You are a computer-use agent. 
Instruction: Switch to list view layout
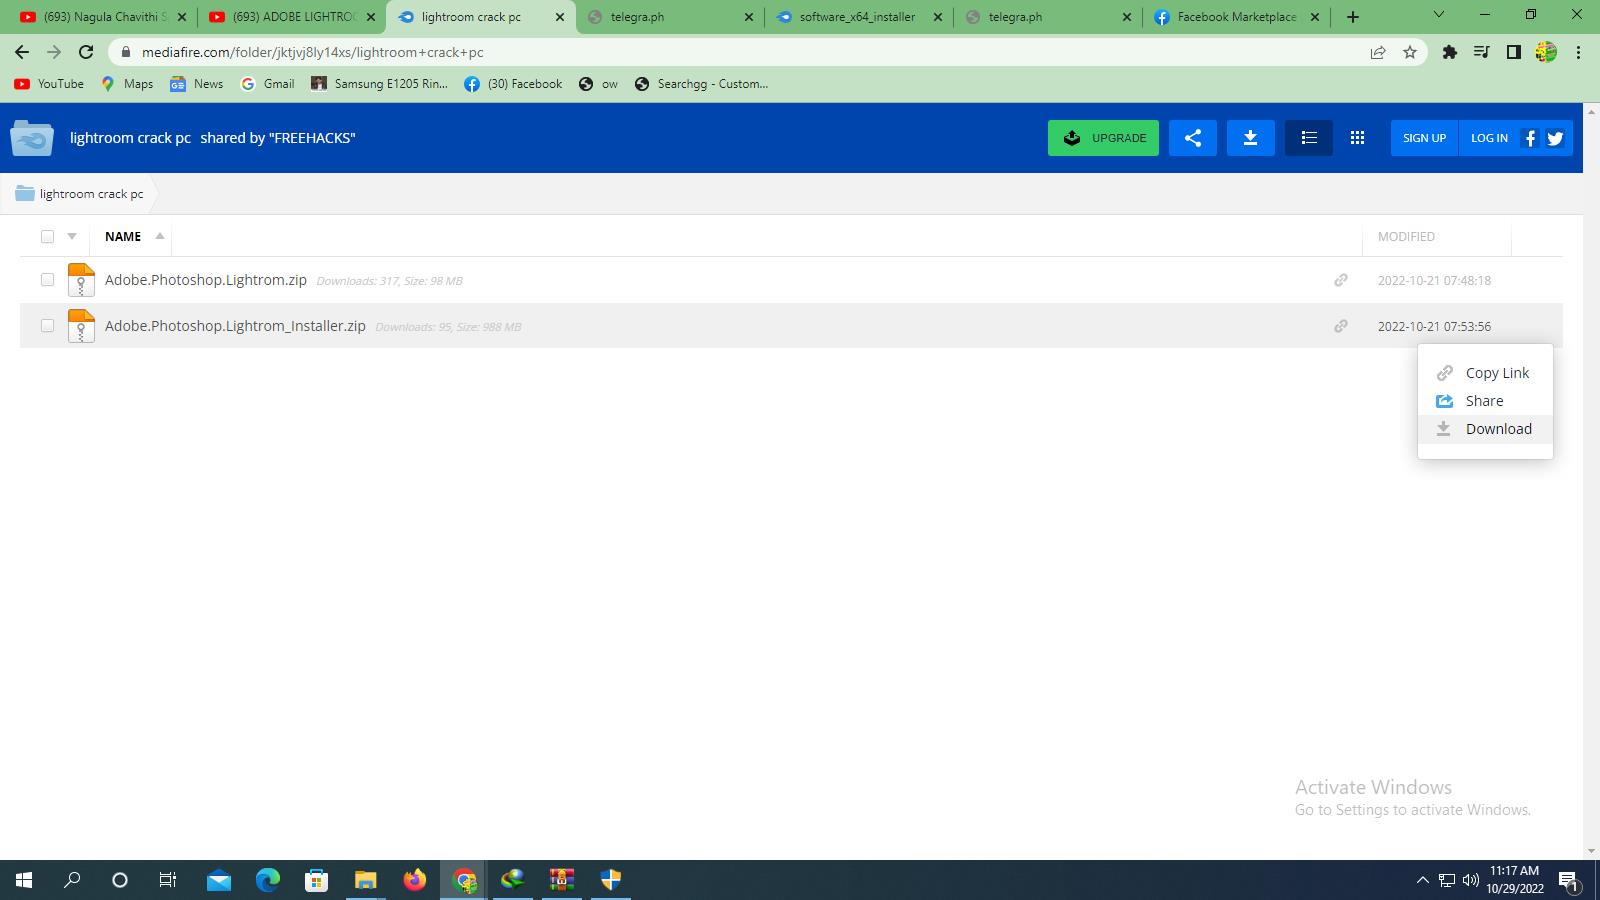[1308, 138]
